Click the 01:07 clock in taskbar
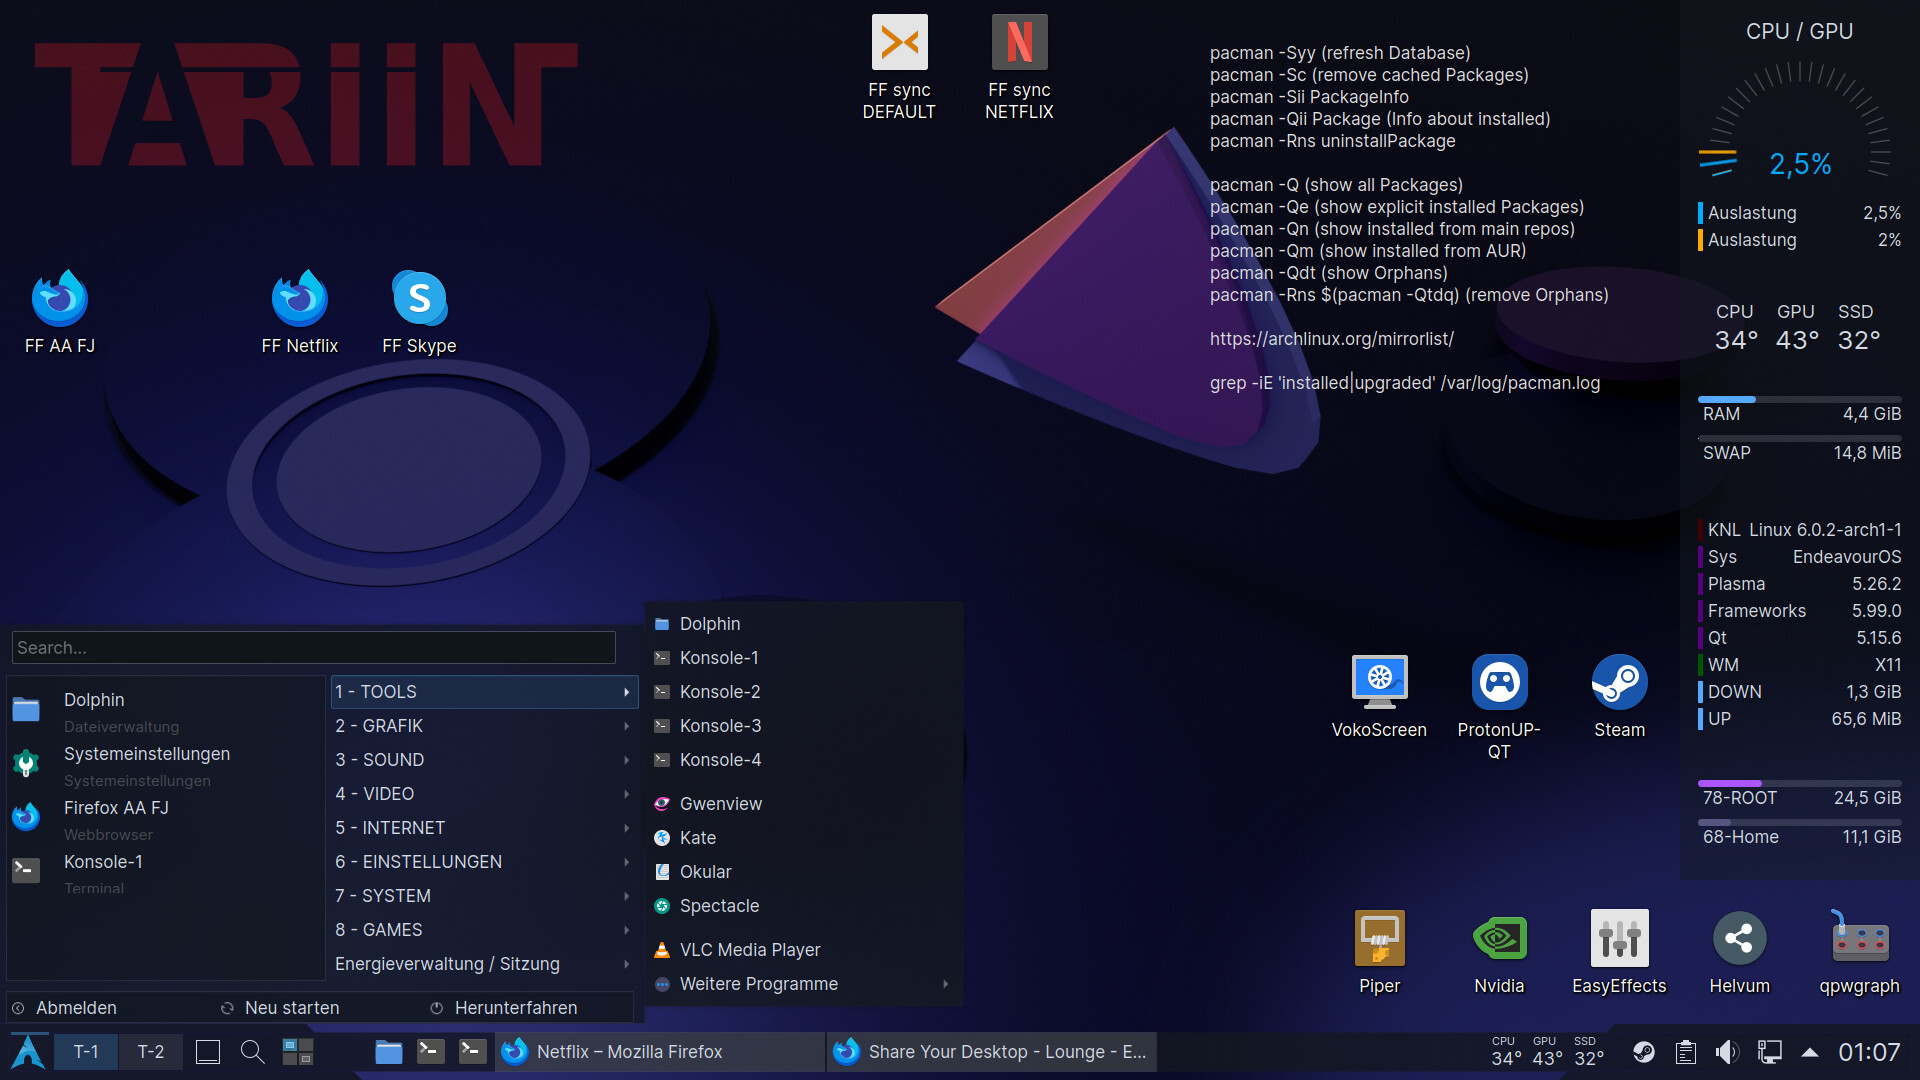This screenshot has width=1920, height=1080. tap(1869, 1052)
